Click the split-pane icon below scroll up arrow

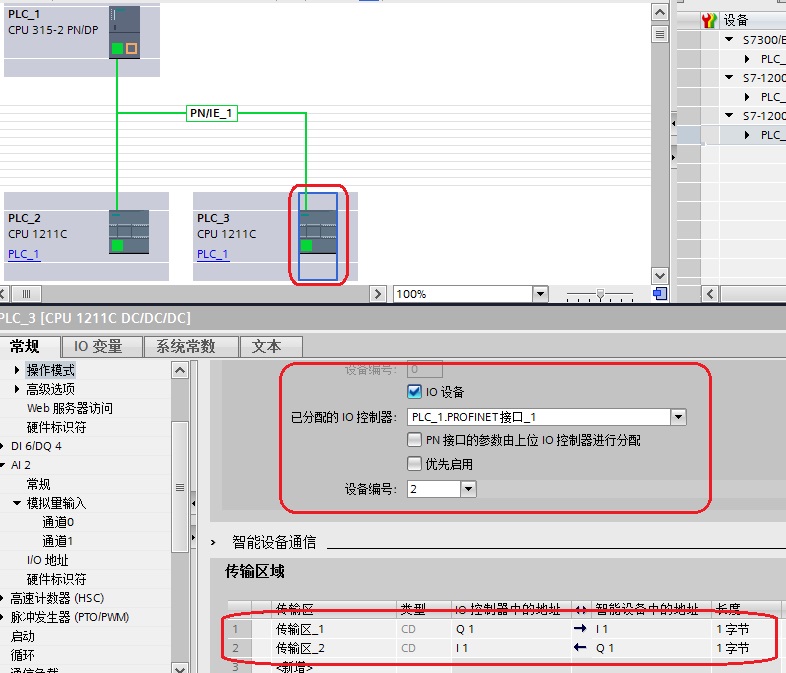point(660,34)
